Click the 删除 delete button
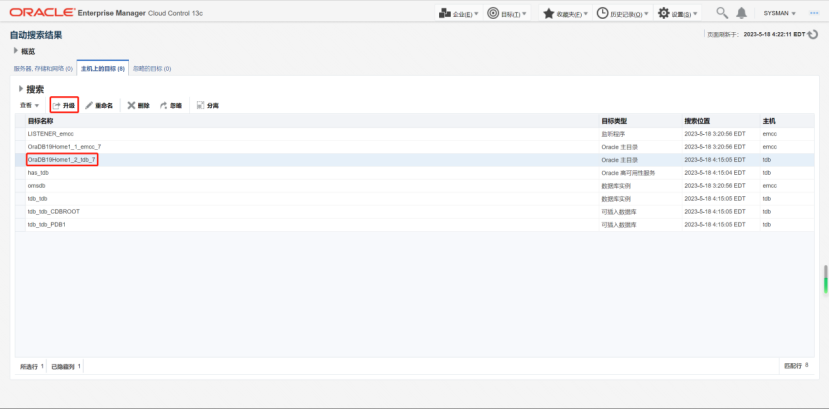 point(139,106)
